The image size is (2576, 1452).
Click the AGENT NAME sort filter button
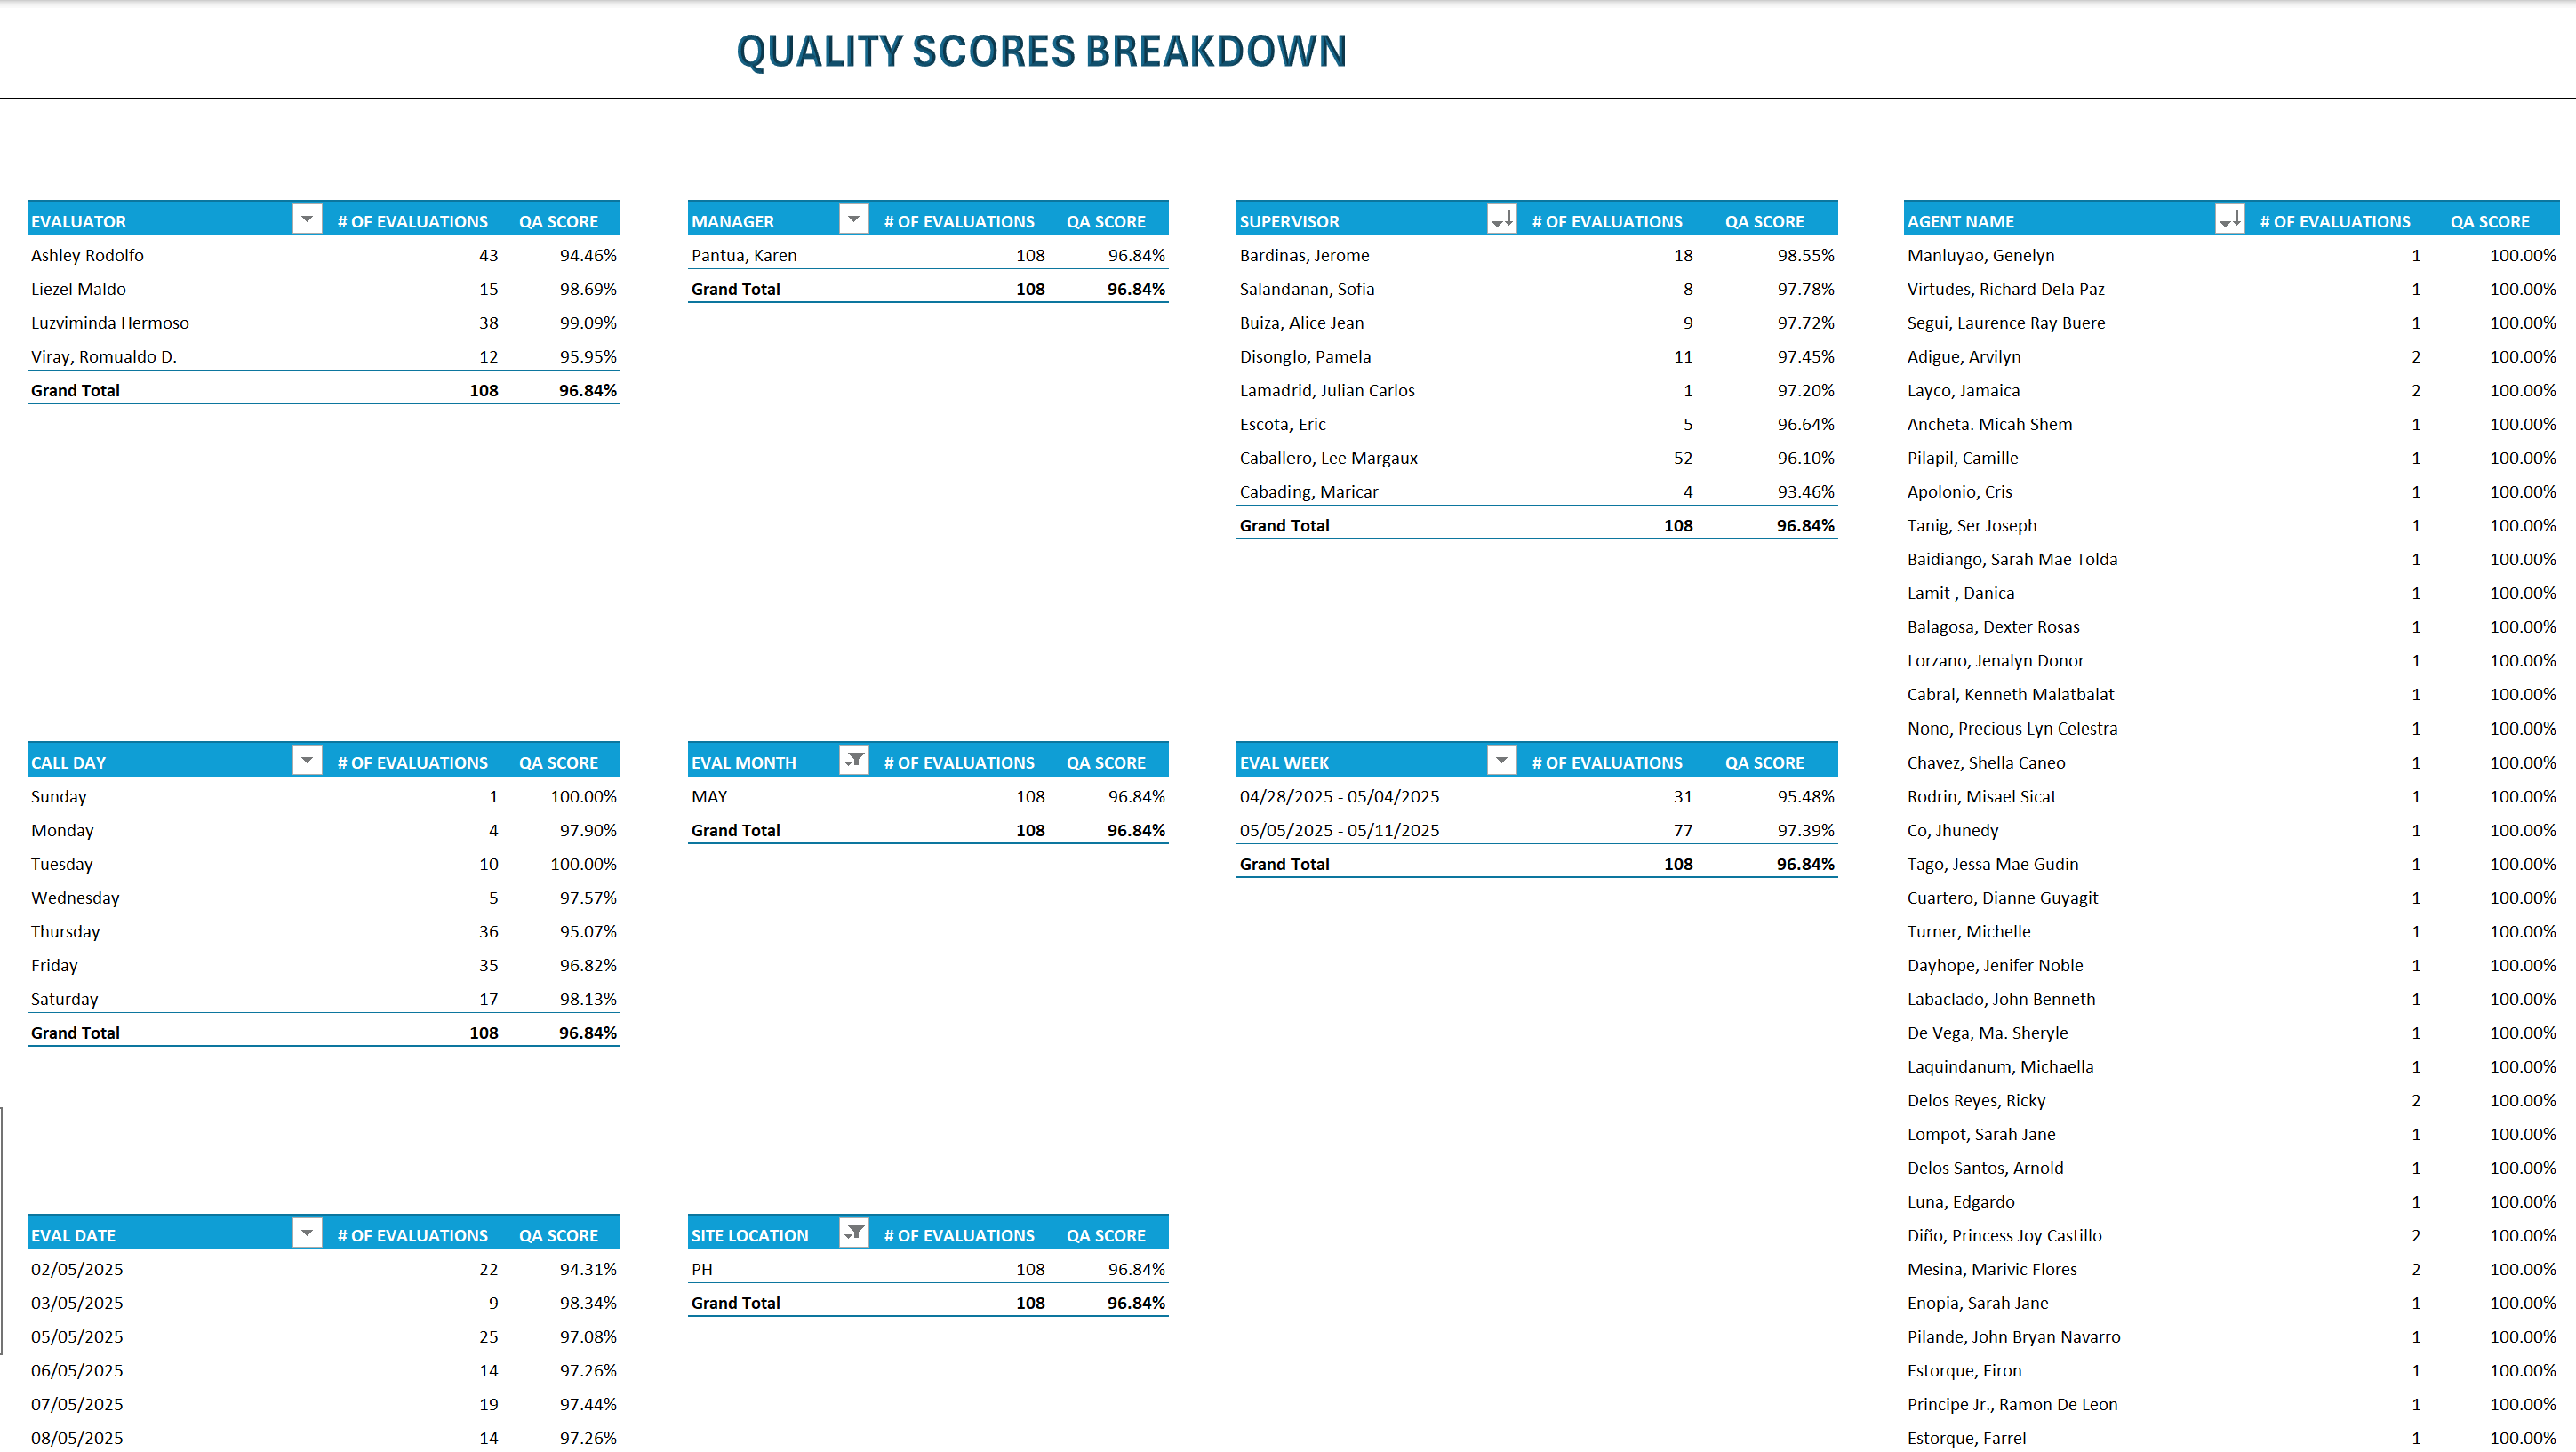pyautogui.click(x=2229, y=219)
